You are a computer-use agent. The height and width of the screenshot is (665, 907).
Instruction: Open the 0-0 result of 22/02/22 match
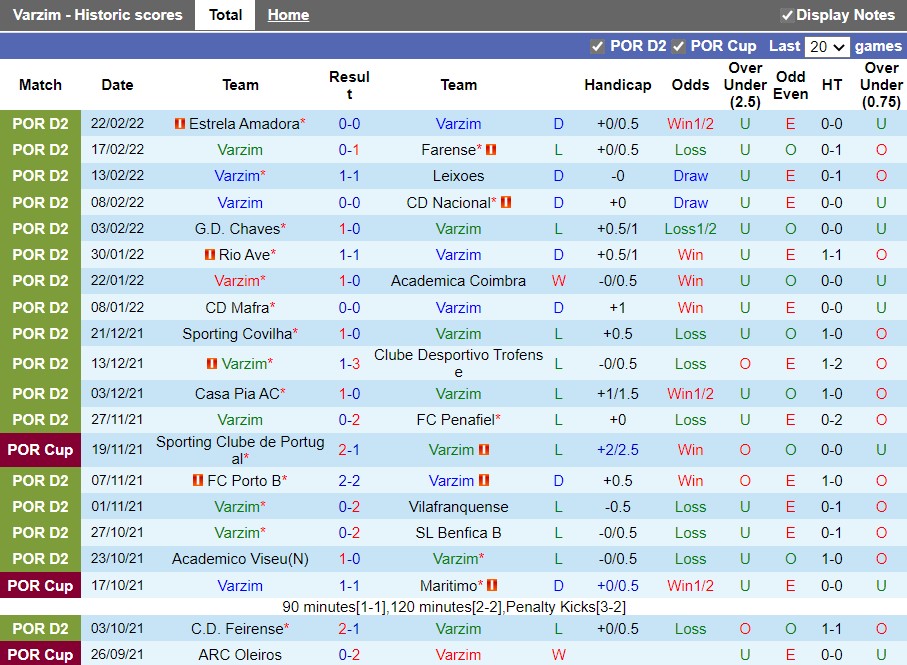coord(349,124)
